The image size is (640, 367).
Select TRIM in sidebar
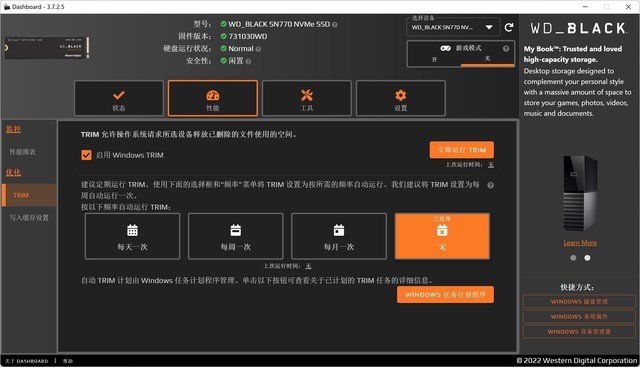point(29,195)
